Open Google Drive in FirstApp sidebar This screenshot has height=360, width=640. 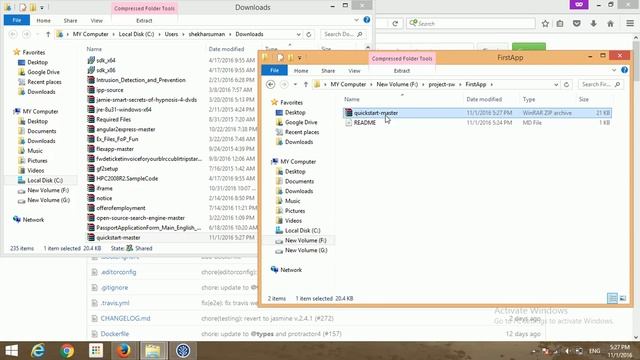(301, 122)
